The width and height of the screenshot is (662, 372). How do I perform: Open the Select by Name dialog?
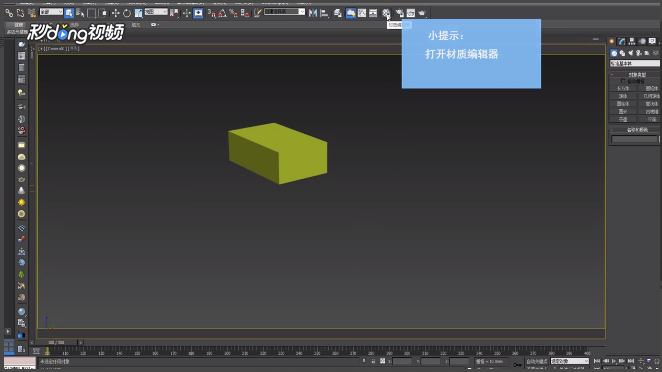coord(80,13)
